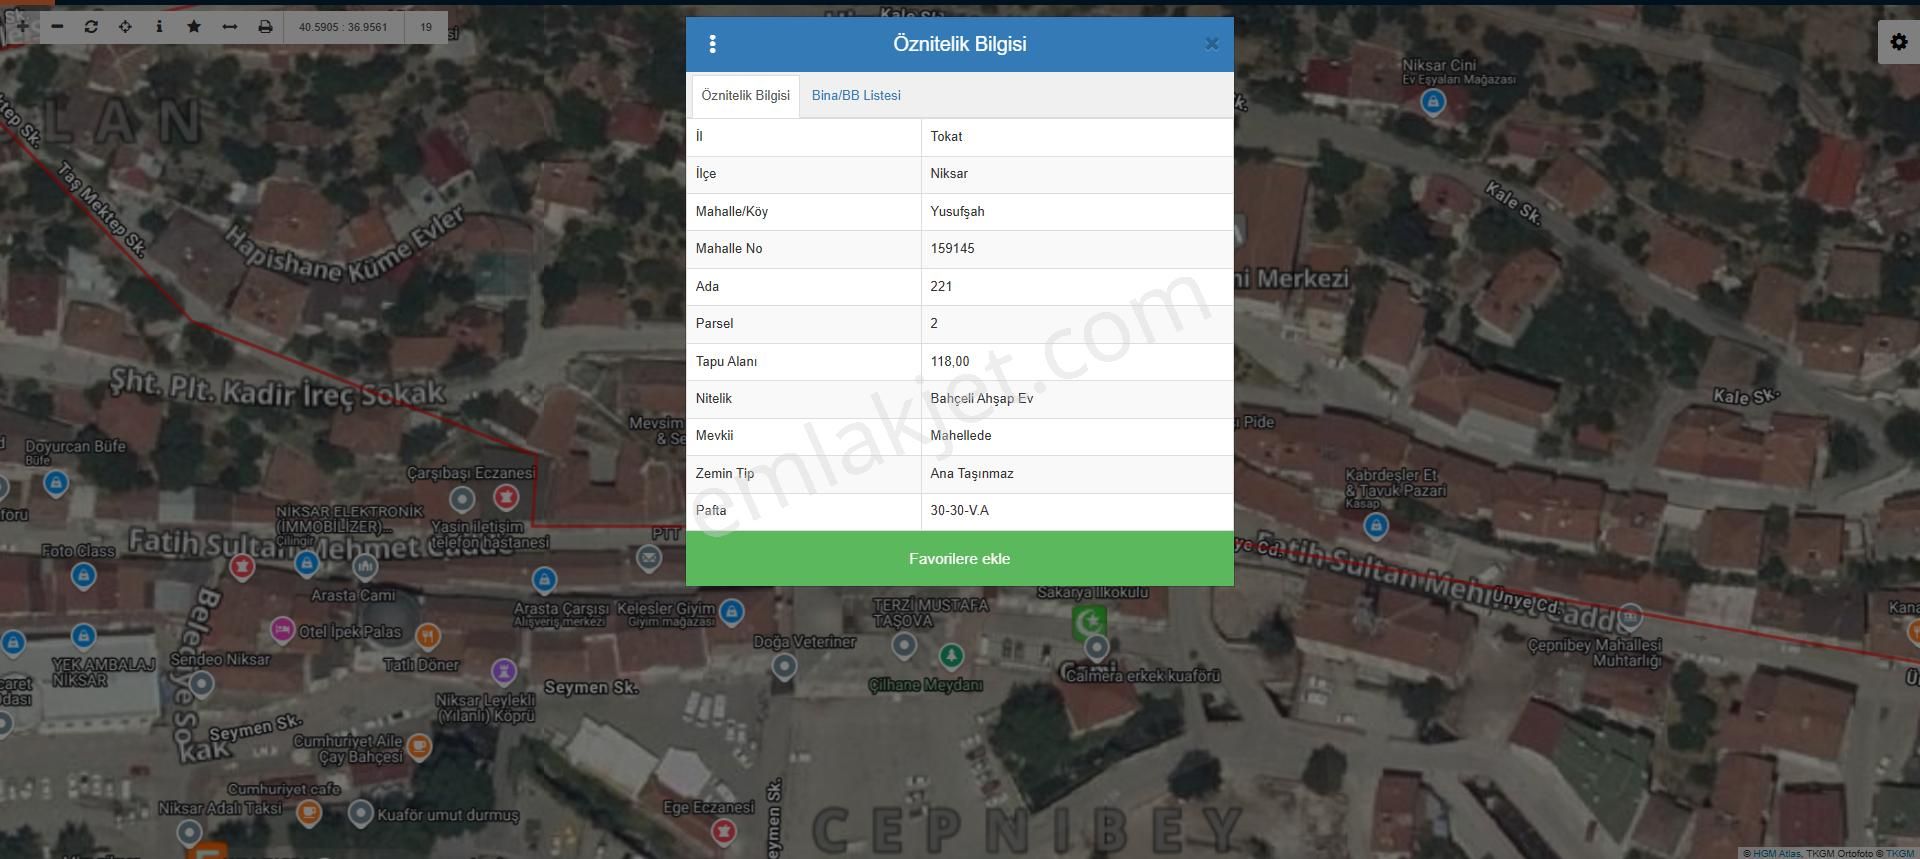Viewport: 1920px width, 859px height.
Task: Refresh the map with the circular arrows icon
Action: coord(91,26)
